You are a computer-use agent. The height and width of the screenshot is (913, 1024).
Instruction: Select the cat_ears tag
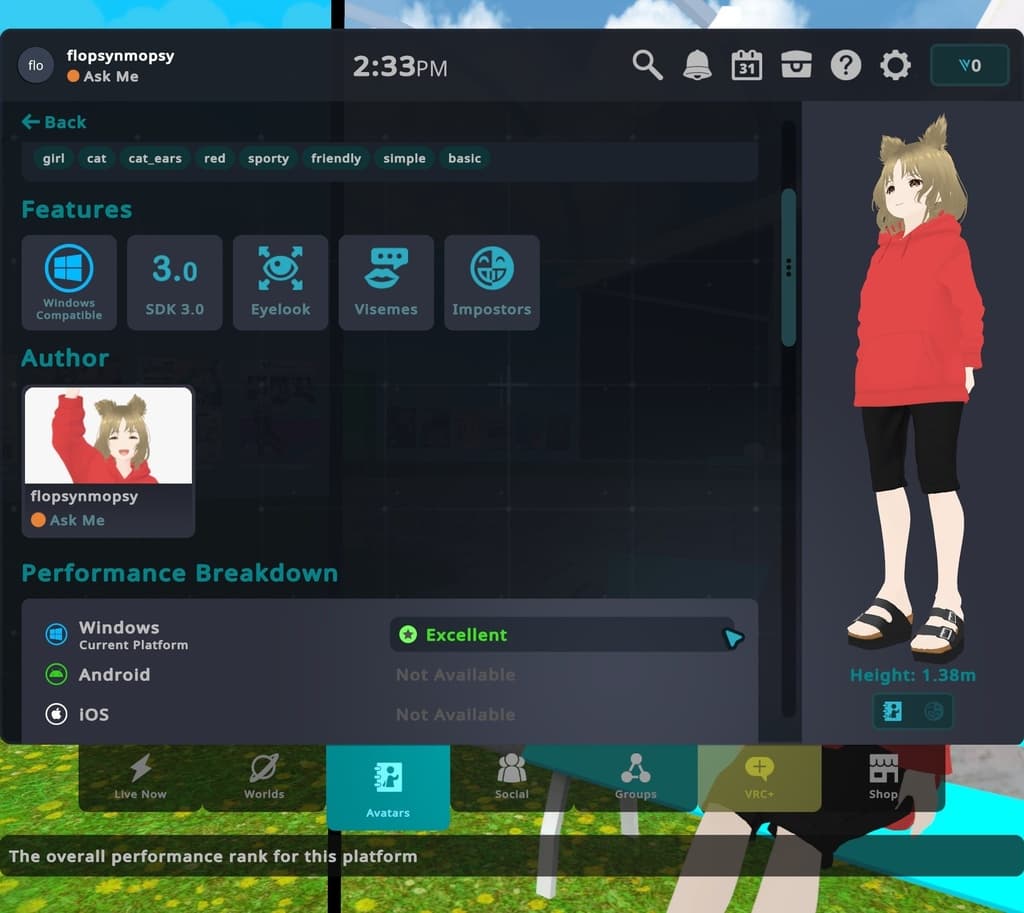[x=155, y=159]
